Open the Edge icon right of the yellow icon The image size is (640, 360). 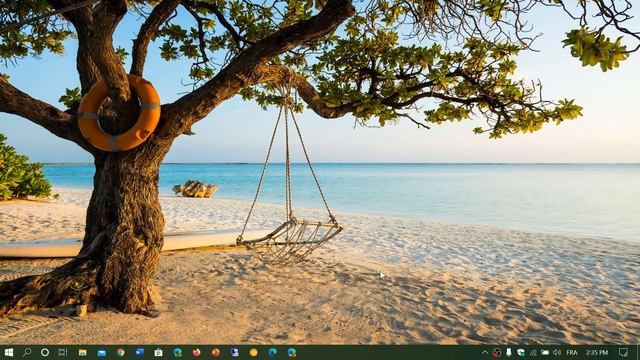[x=272, y=352]
